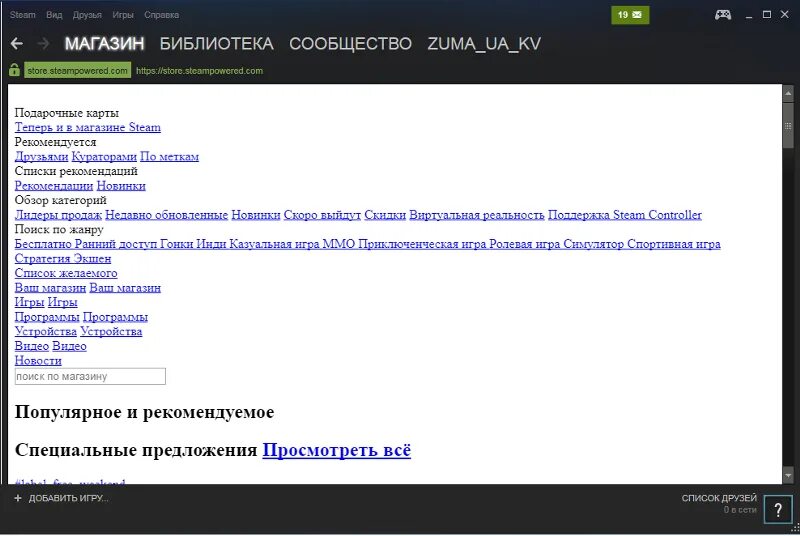
Task: Switch to the МАГАЗИН tab
Action: (105, 44)
